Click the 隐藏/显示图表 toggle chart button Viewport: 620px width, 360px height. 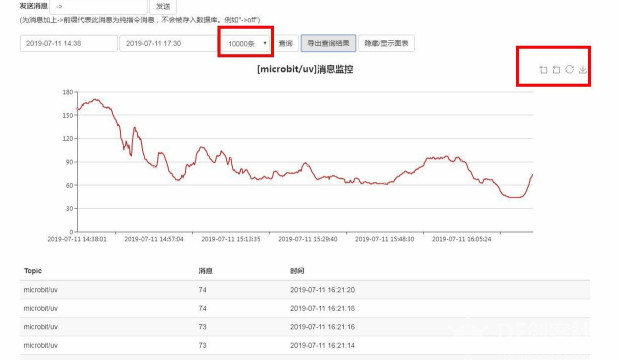386,43
